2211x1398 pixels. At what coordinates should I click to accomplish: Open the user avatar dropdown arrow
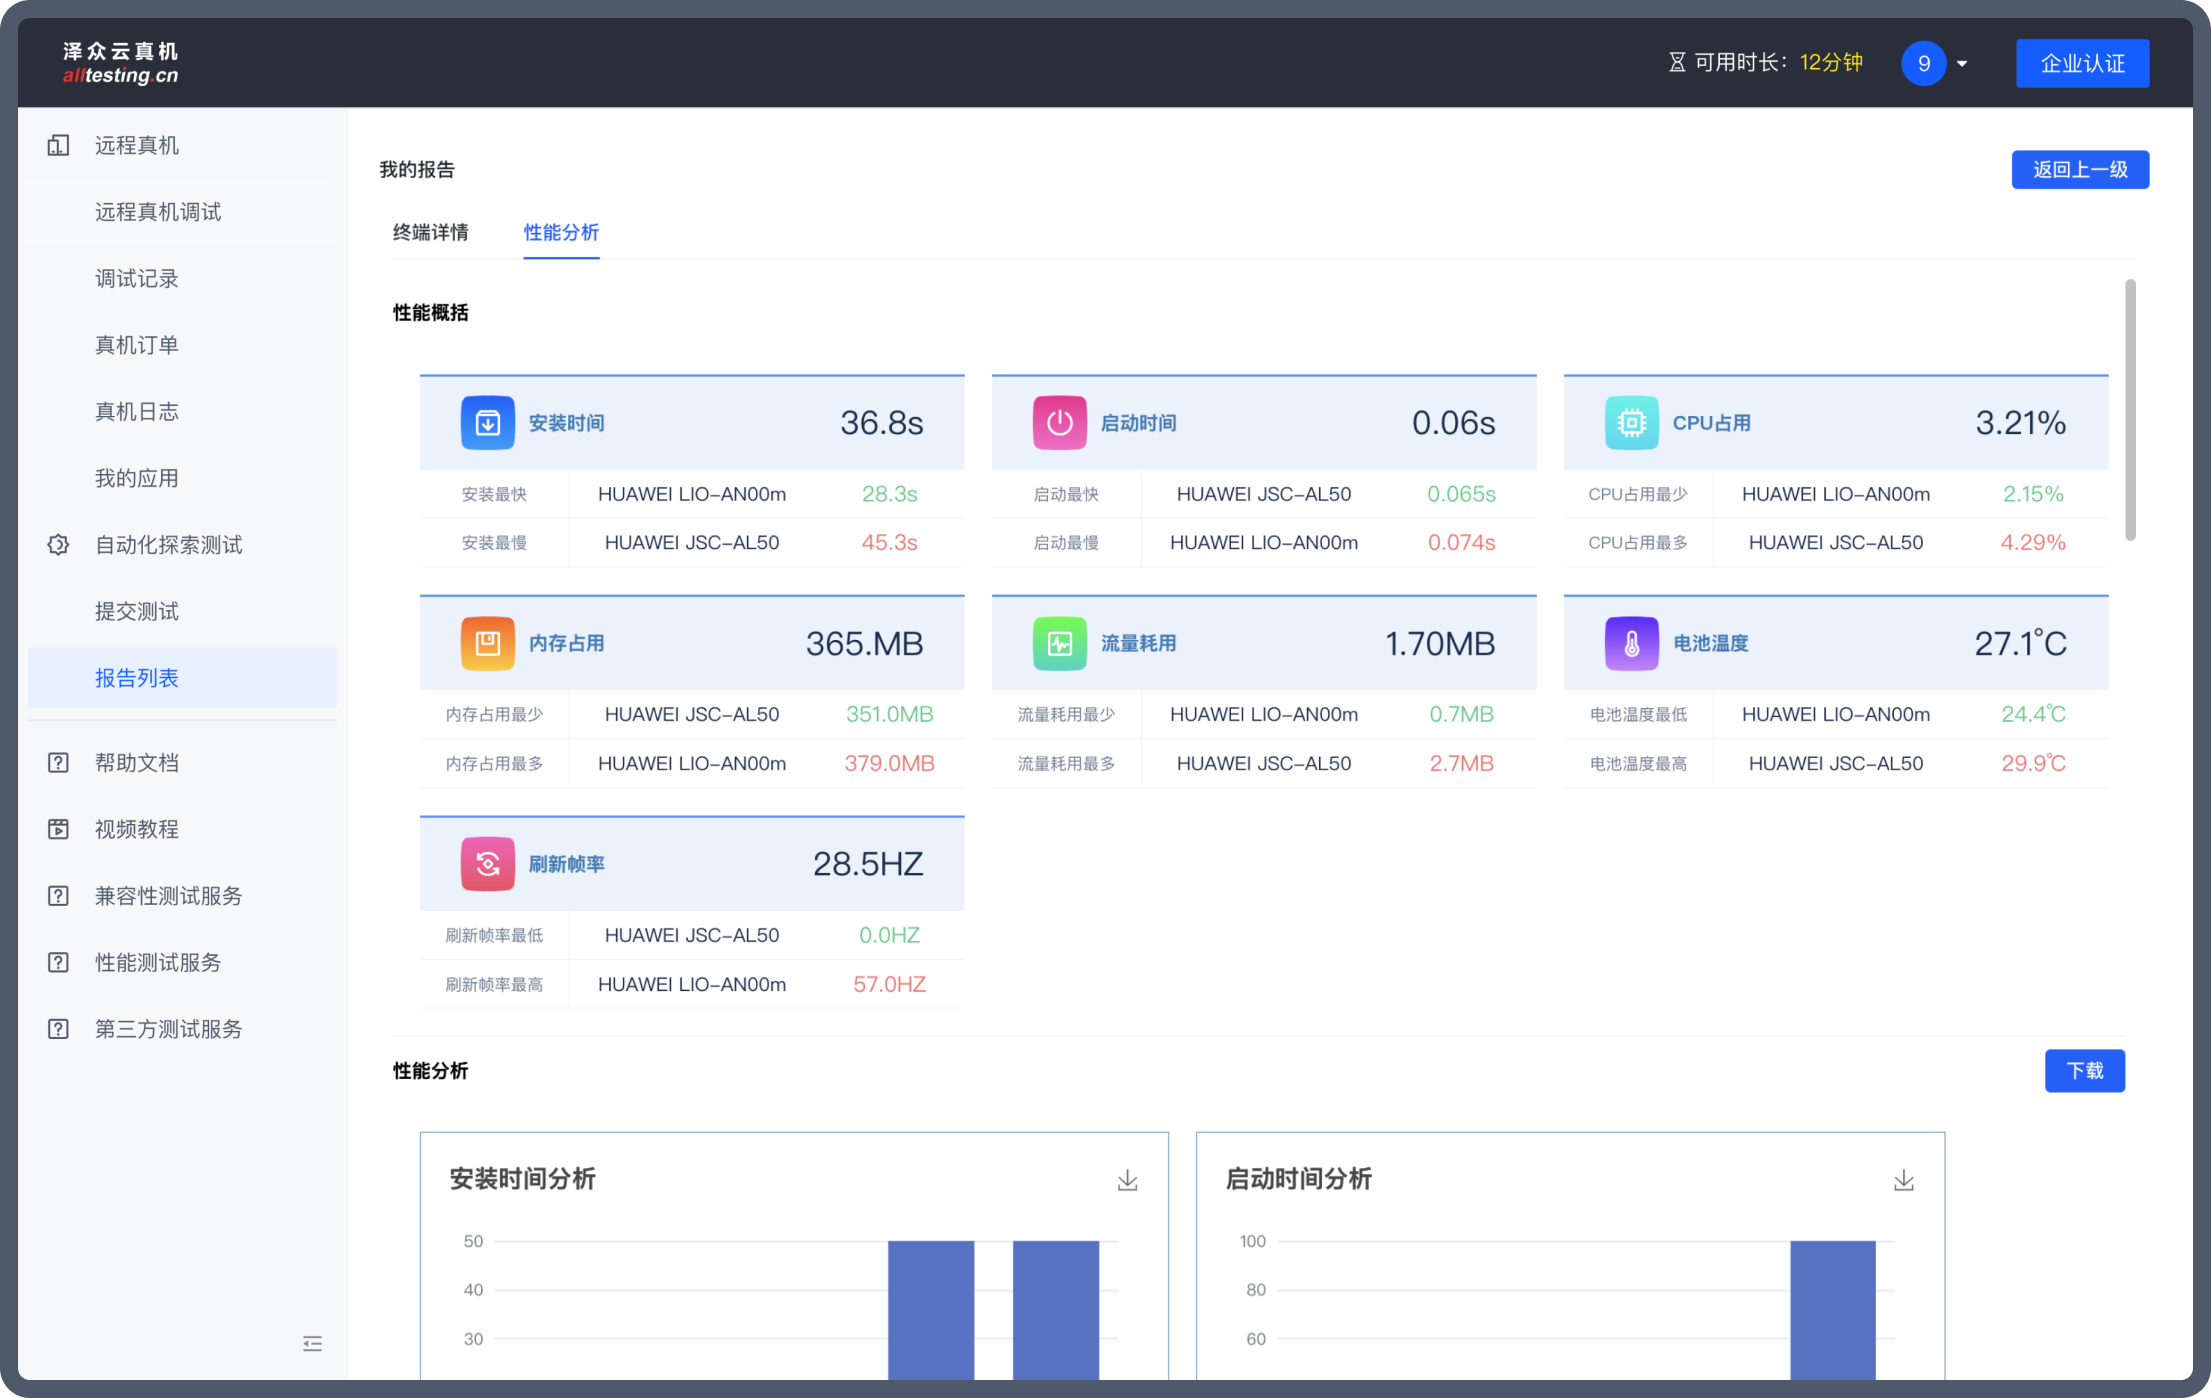tap(1962, 64)
